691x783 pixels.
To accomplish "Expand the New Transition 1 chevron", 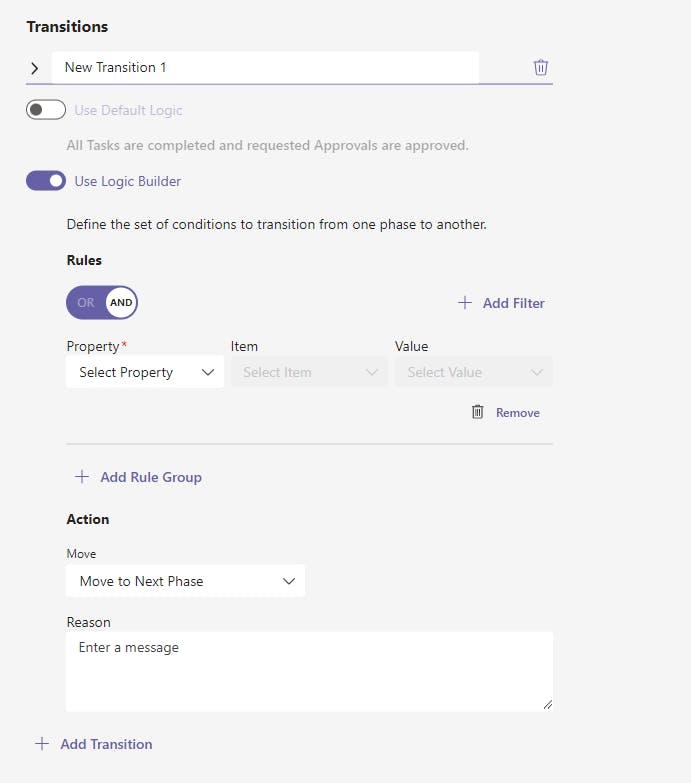I will point(35,68).
